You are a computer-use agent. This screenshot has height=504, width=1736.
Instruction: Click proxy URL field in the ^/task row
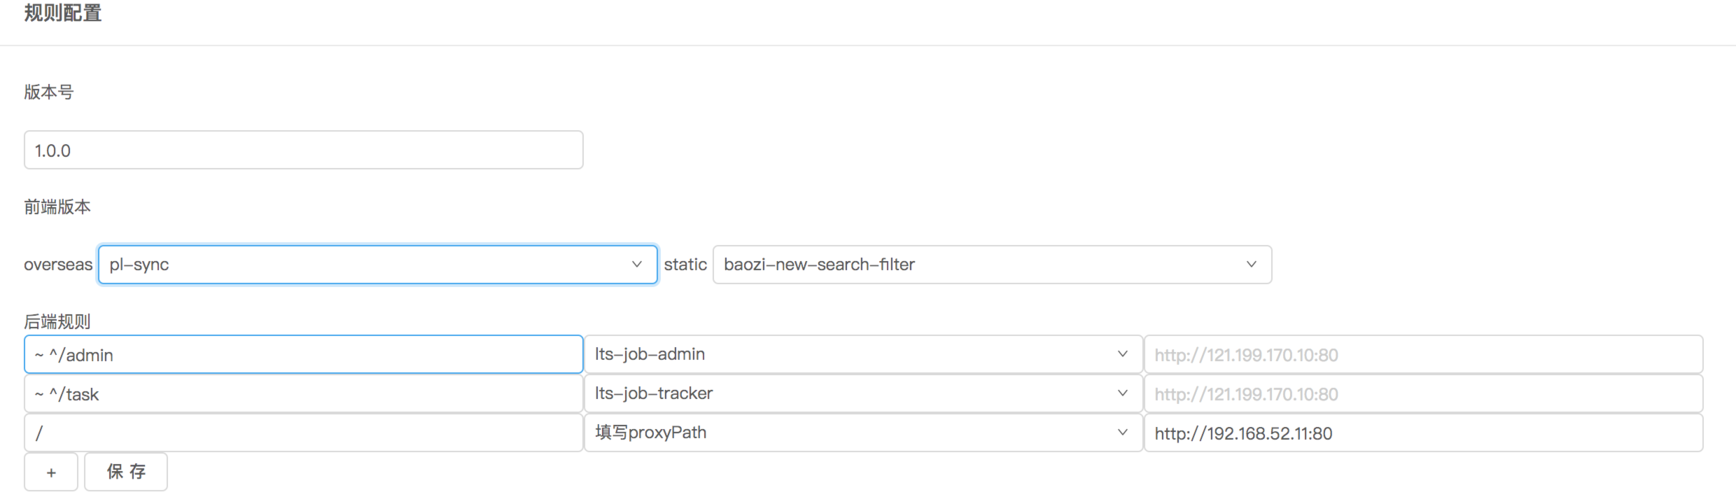pyautogui.click(x=1422, y=394)
